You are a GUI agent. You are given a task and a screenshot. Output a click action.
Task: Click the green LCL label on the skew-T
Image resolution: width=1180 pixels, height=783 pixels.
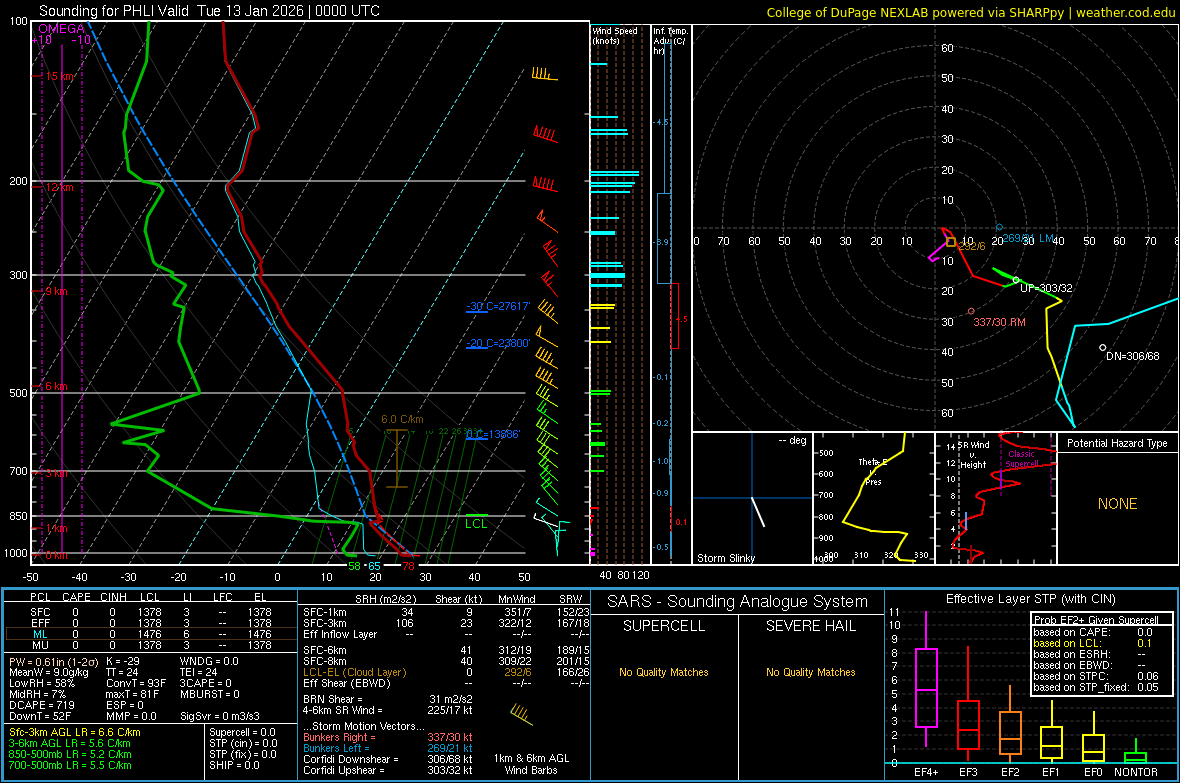coord(476,524)
